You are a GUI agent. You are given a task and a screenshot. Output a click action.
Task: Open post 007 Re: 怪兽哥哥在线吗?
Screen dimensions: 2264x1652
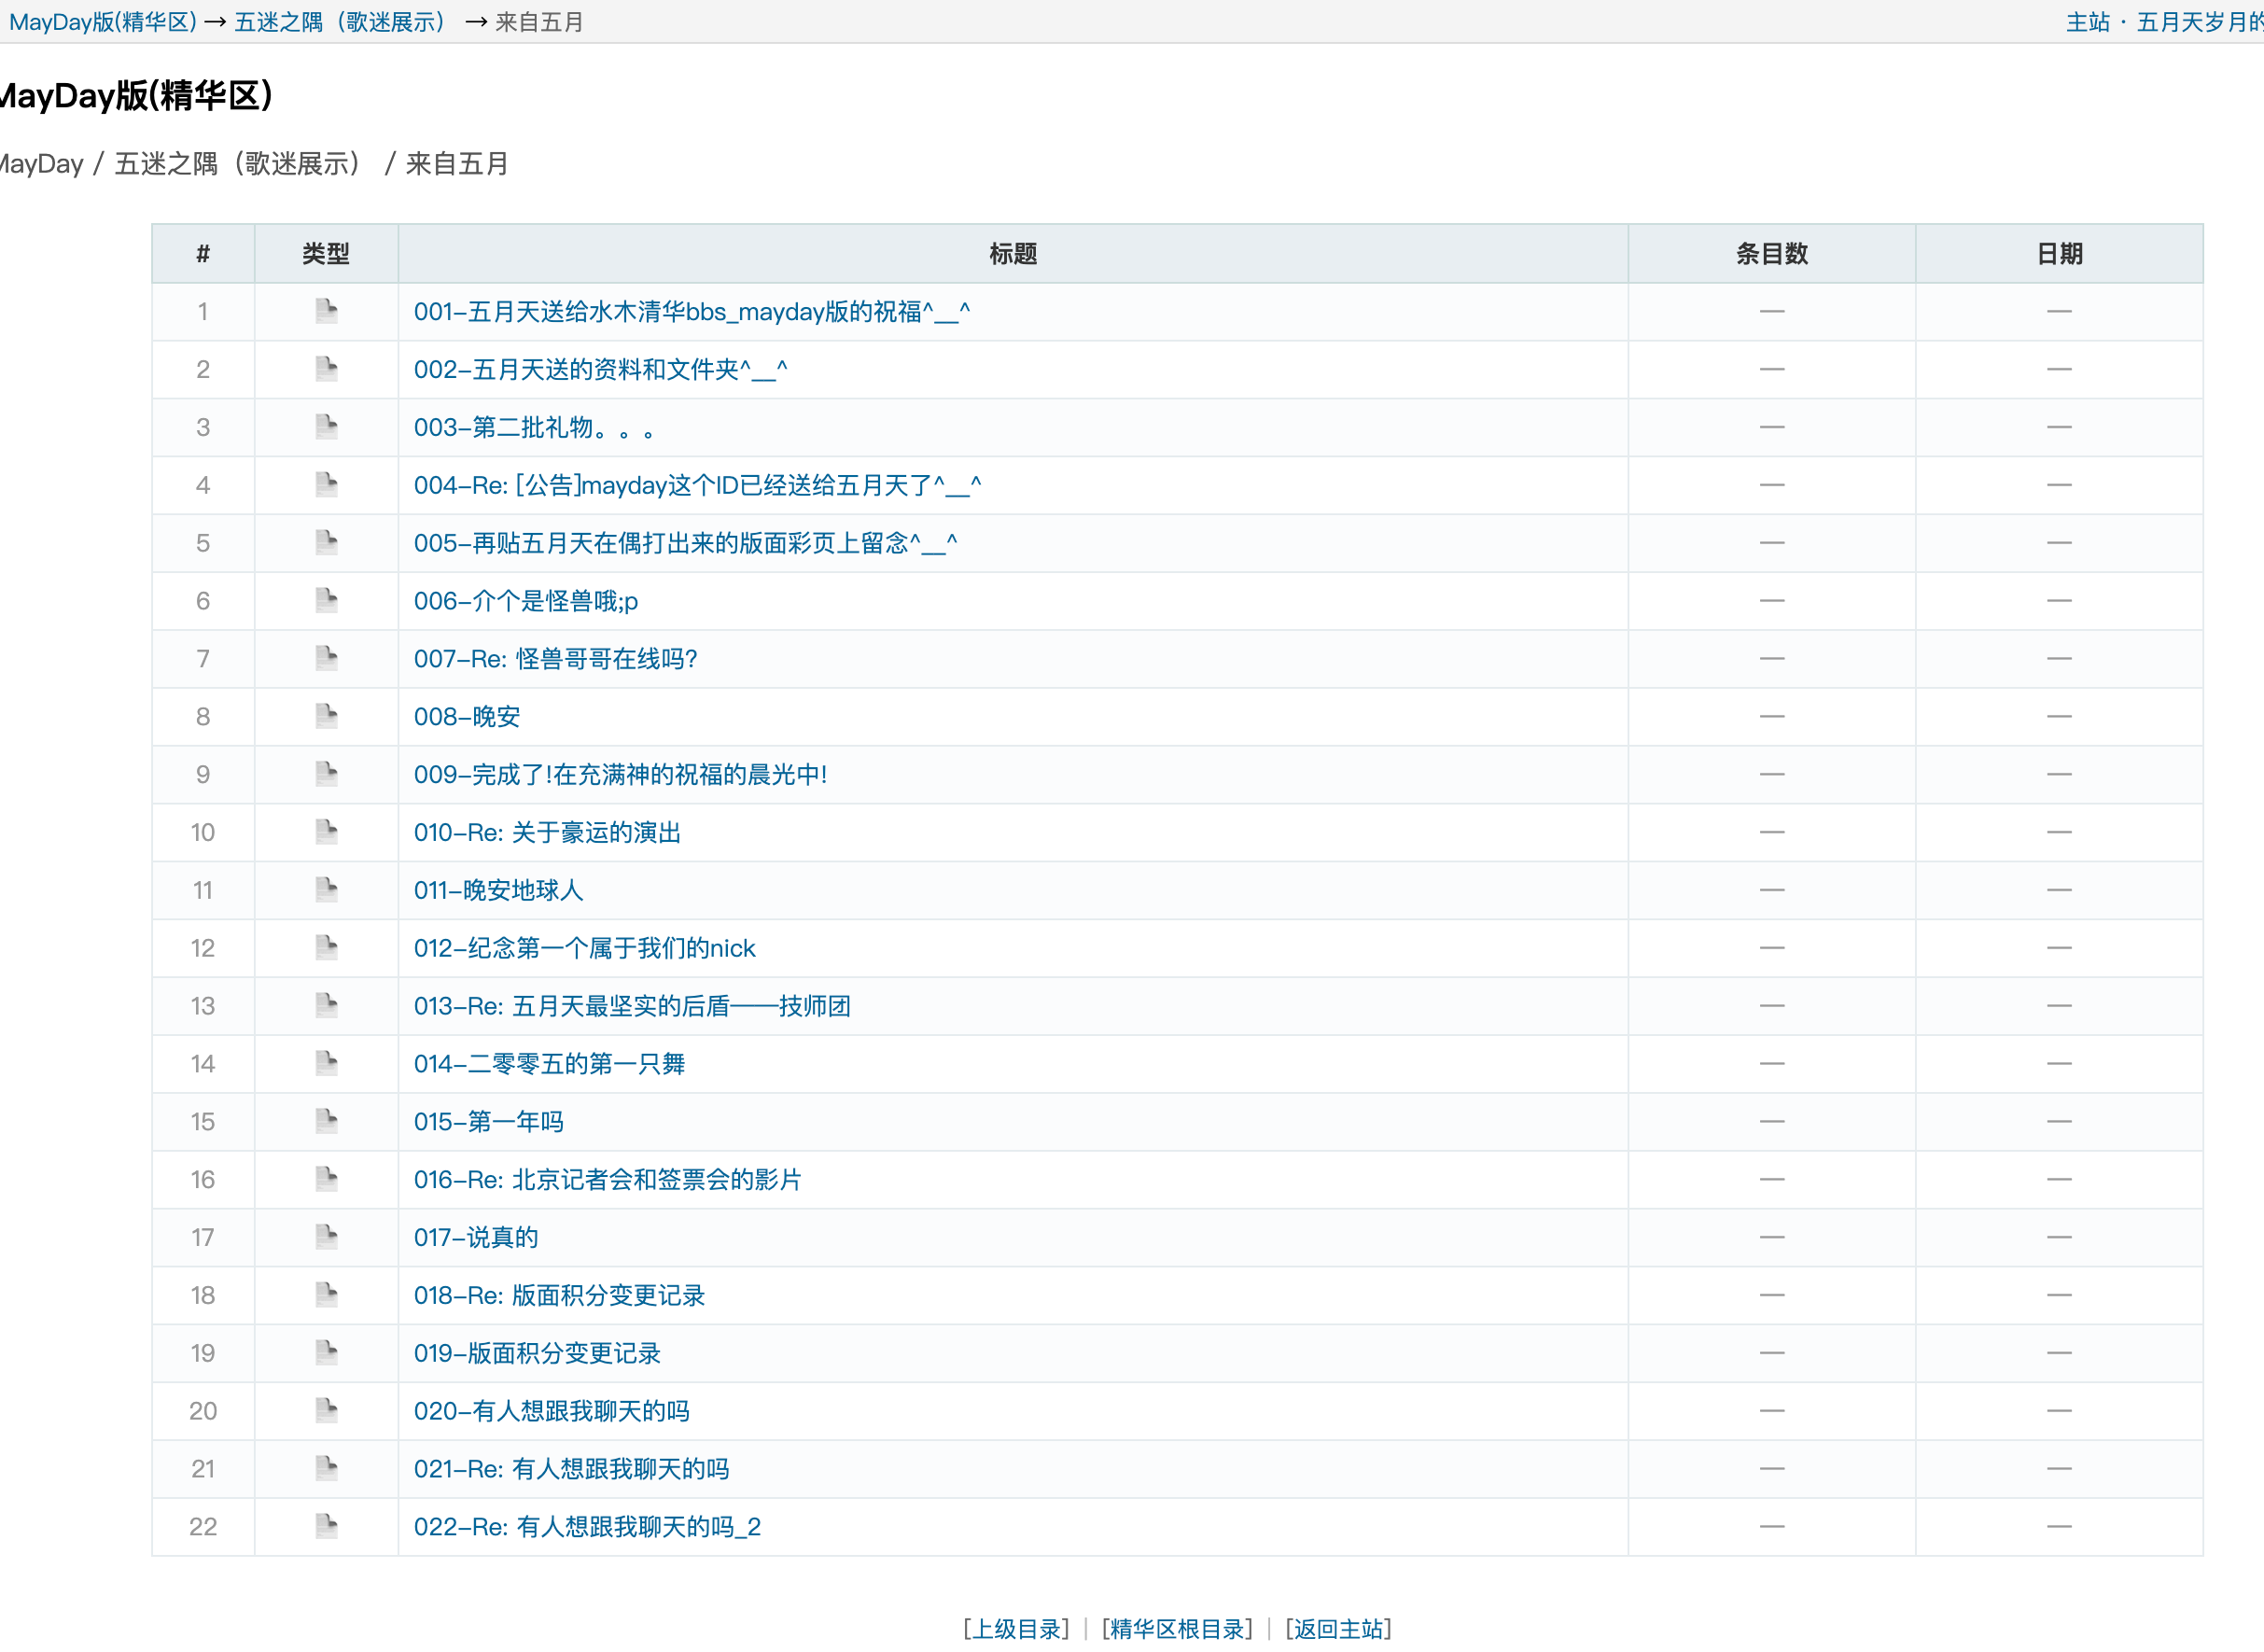click(x=556, y=659)
